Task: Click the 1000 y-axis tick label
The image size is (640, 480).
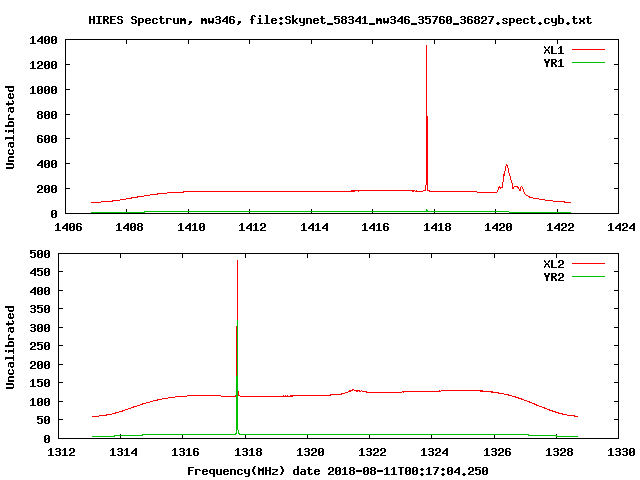Action: [43, 90]
